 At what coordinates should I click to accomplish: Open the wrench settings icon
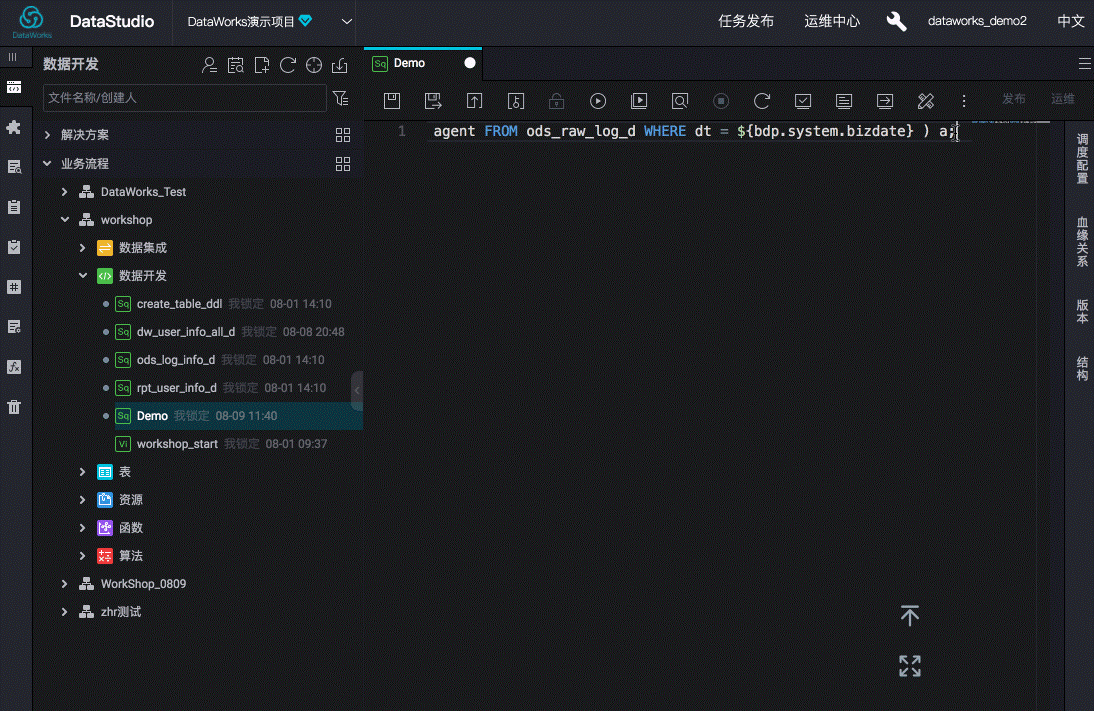(897, 21)
